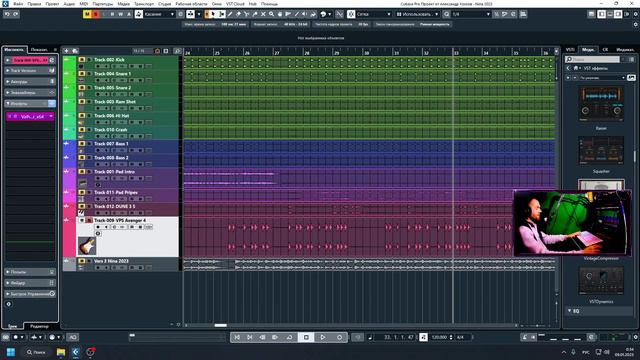Open File Explorer from taskbar
The width and height of the screenshot is (640, 360).
click(x=61, y=352)
